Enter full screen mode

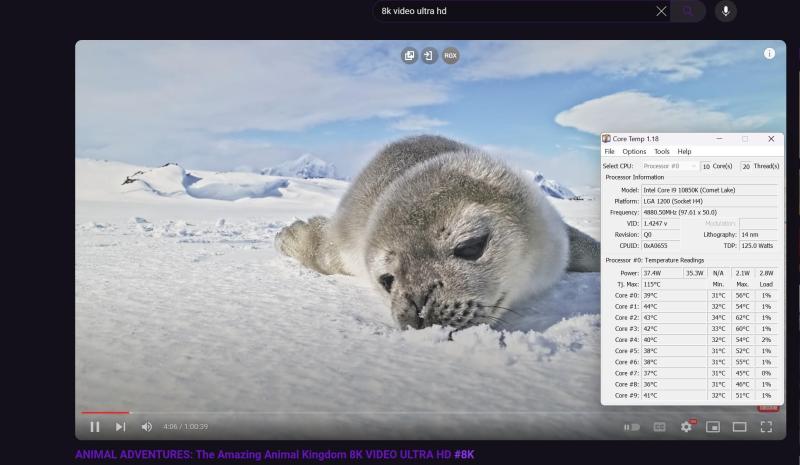point(766,427)
